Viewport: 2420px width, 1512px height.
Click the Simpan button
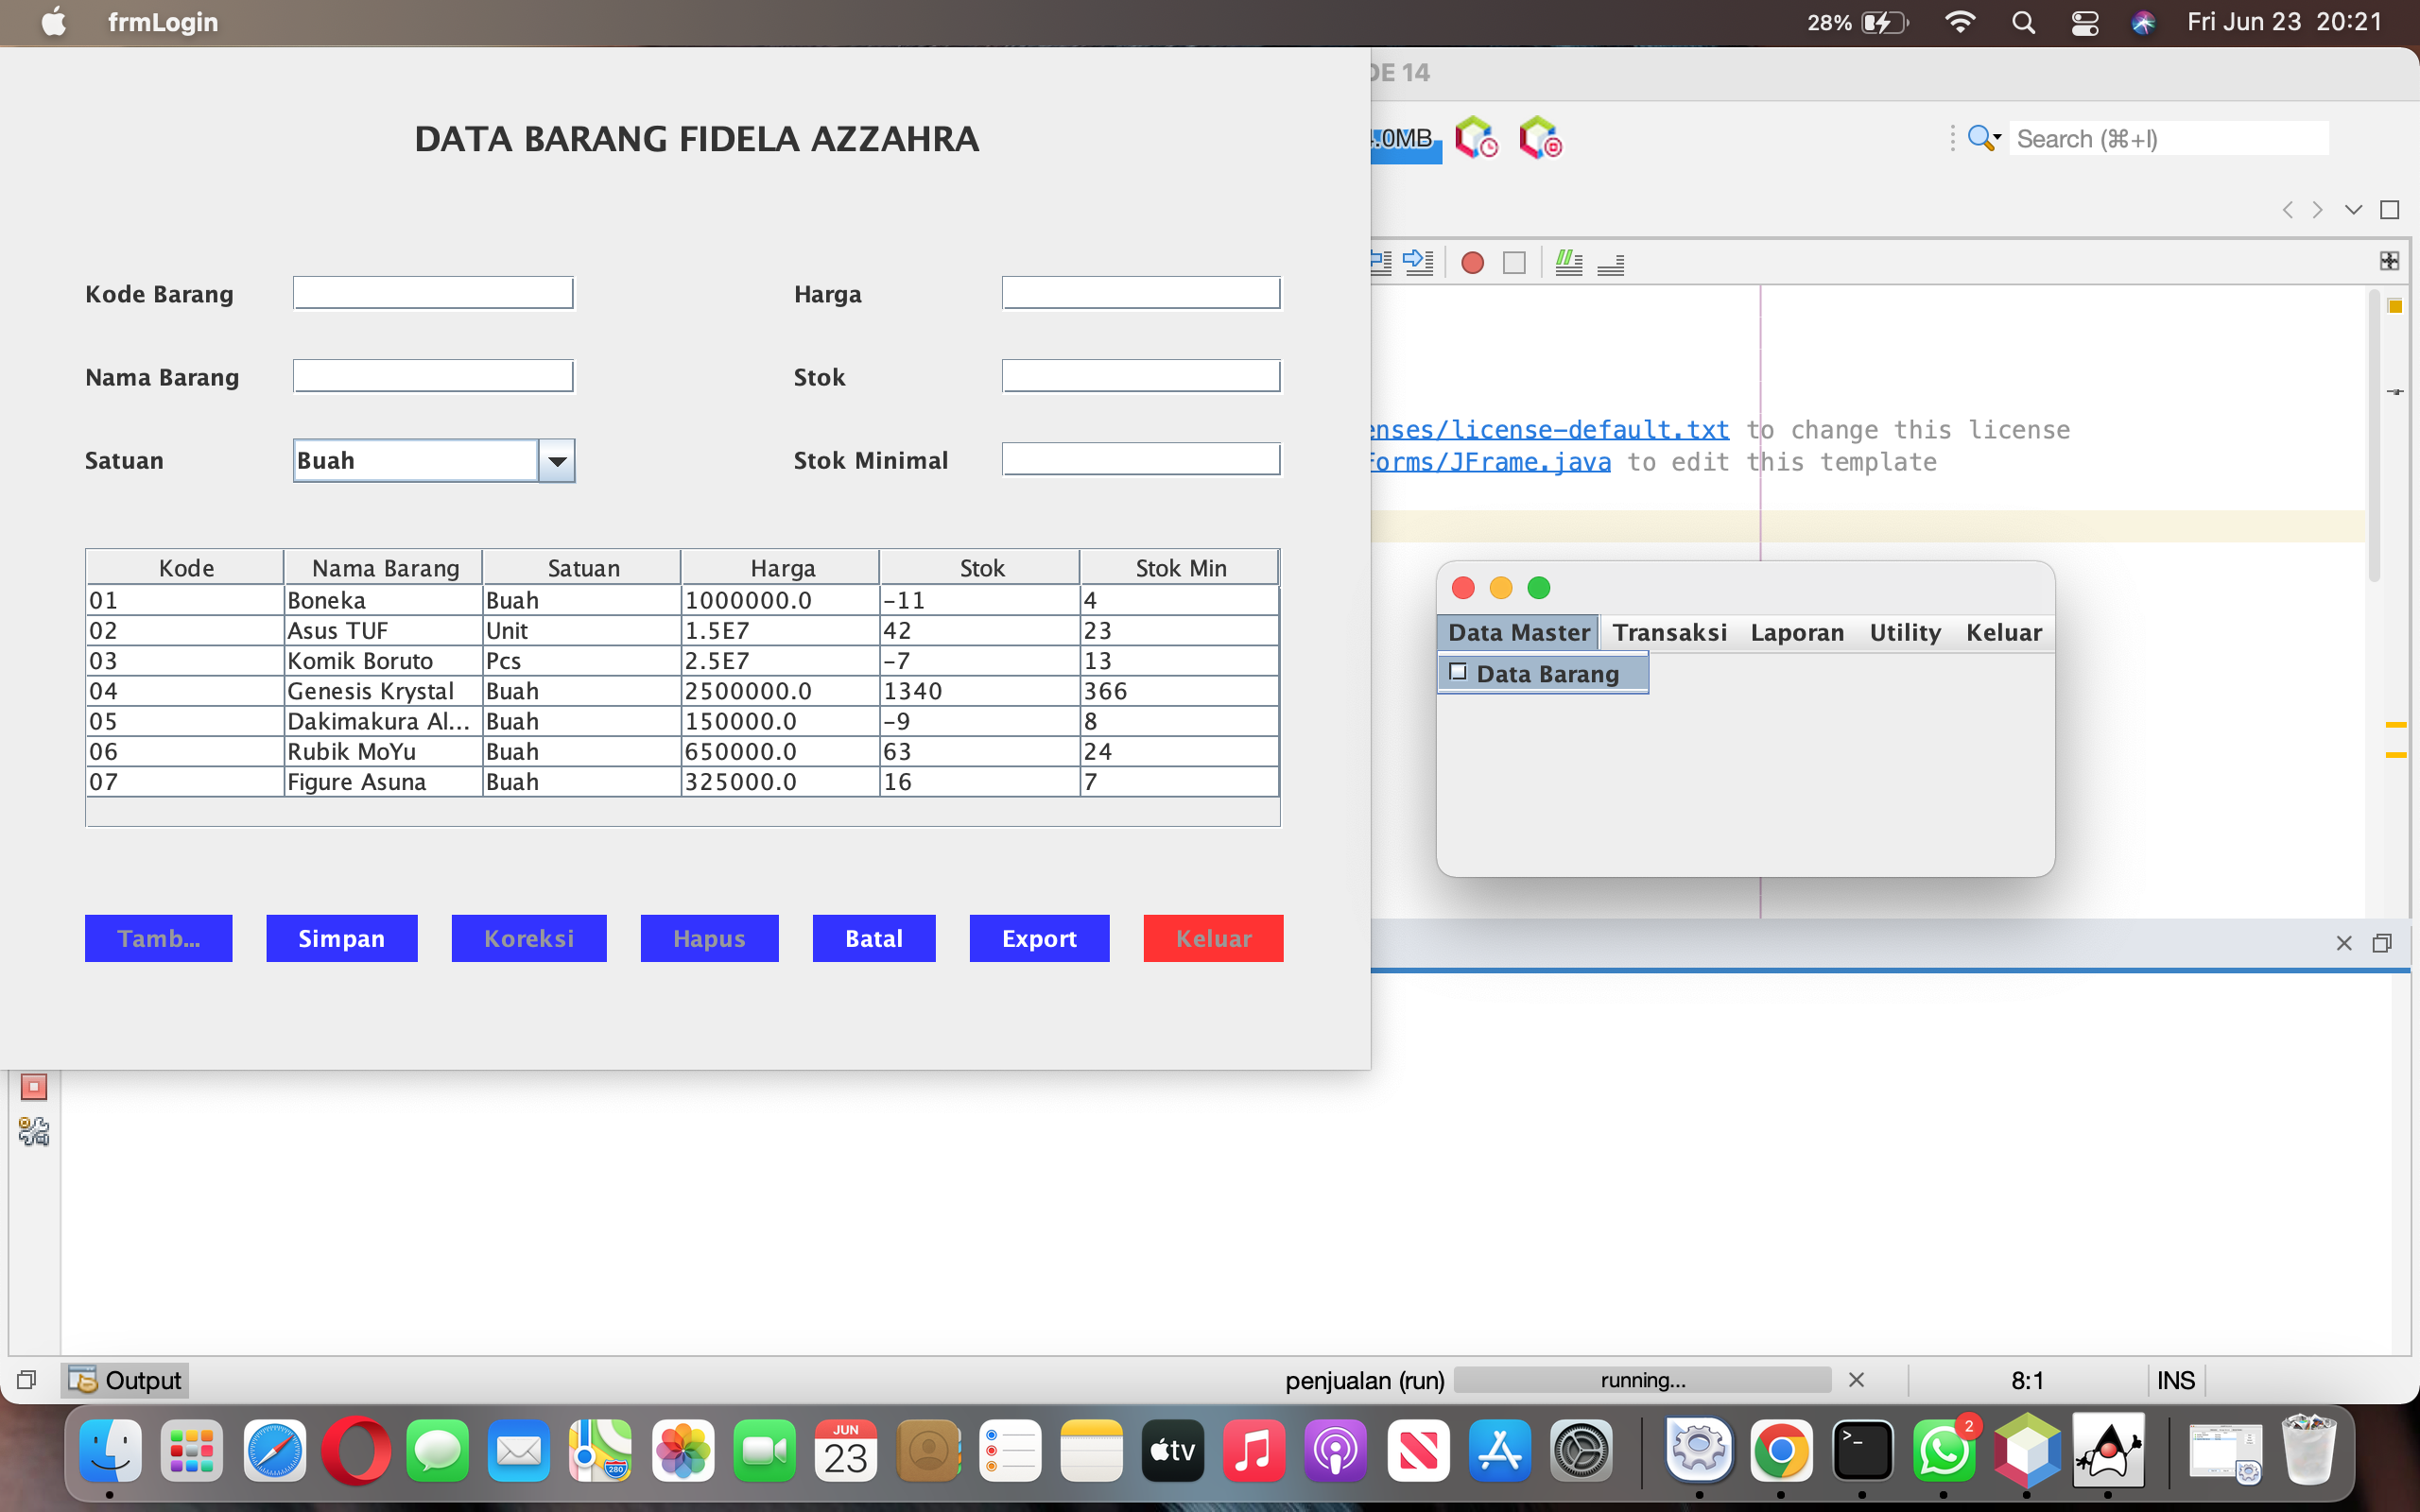[x=341, y=938]
